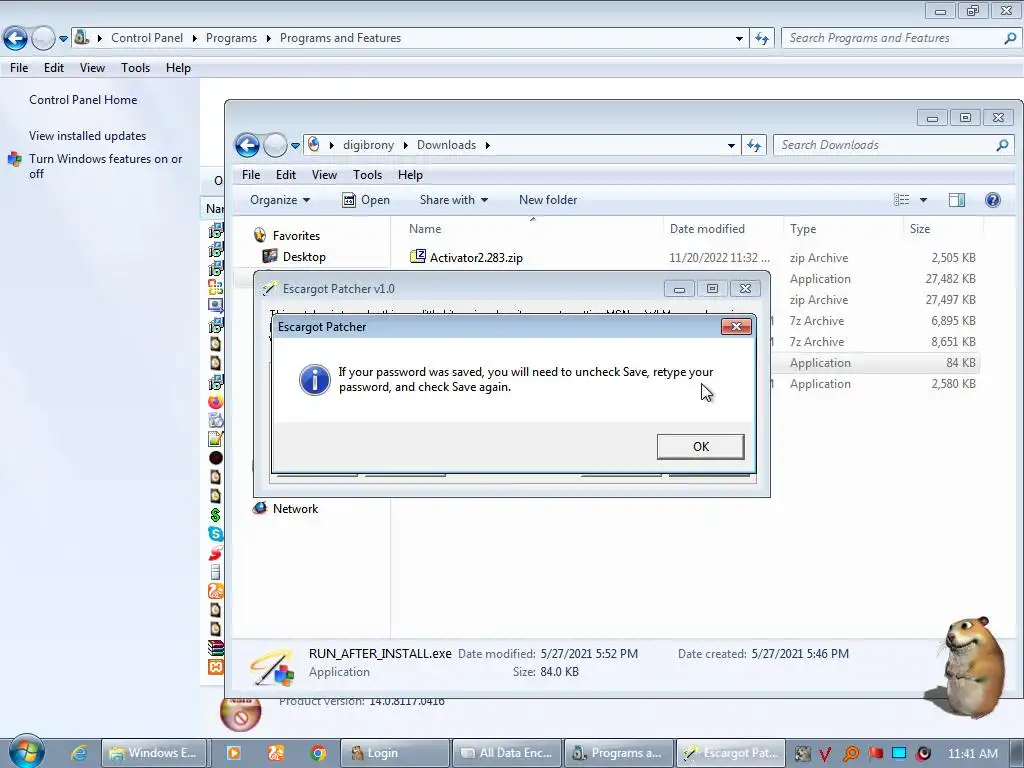Viewport: 1024px width, 768px height.
Task: Click the orange magnifier tray icon
Action: pos(850,754)
